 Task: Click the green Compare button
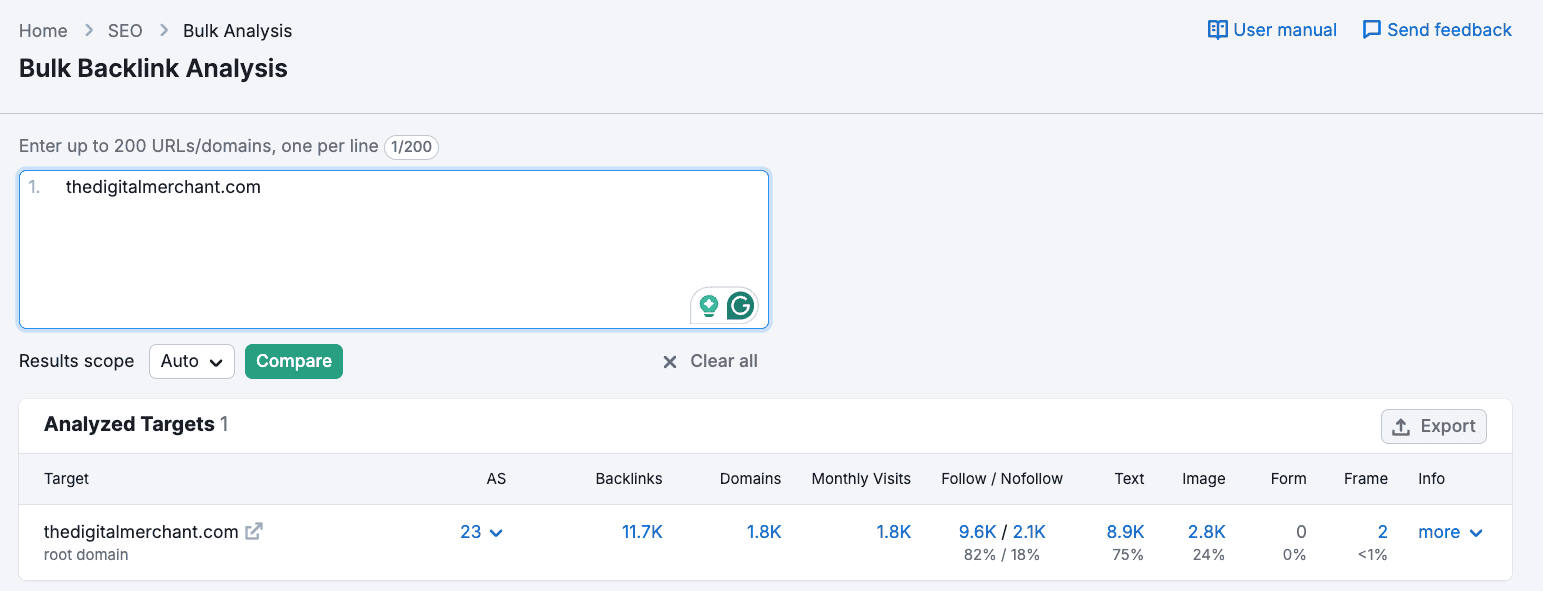[x=294, y=362]
